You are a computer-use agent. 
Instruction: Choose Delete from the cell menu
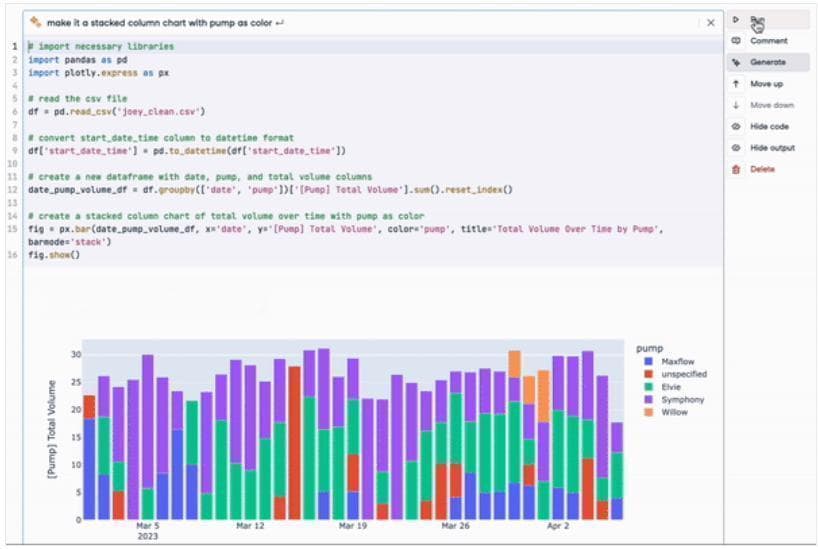768,169
